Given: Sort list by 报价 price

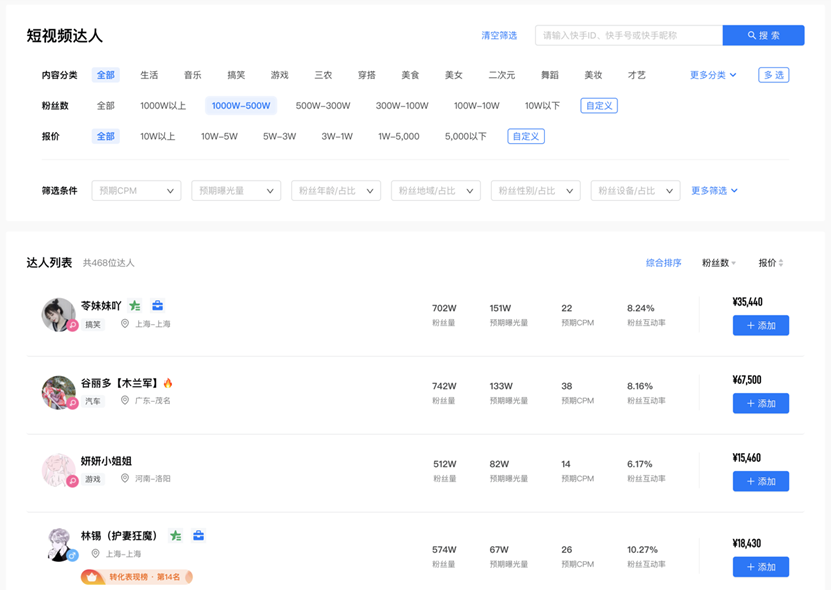Looking at the screenshot, I should pos(770,263).
